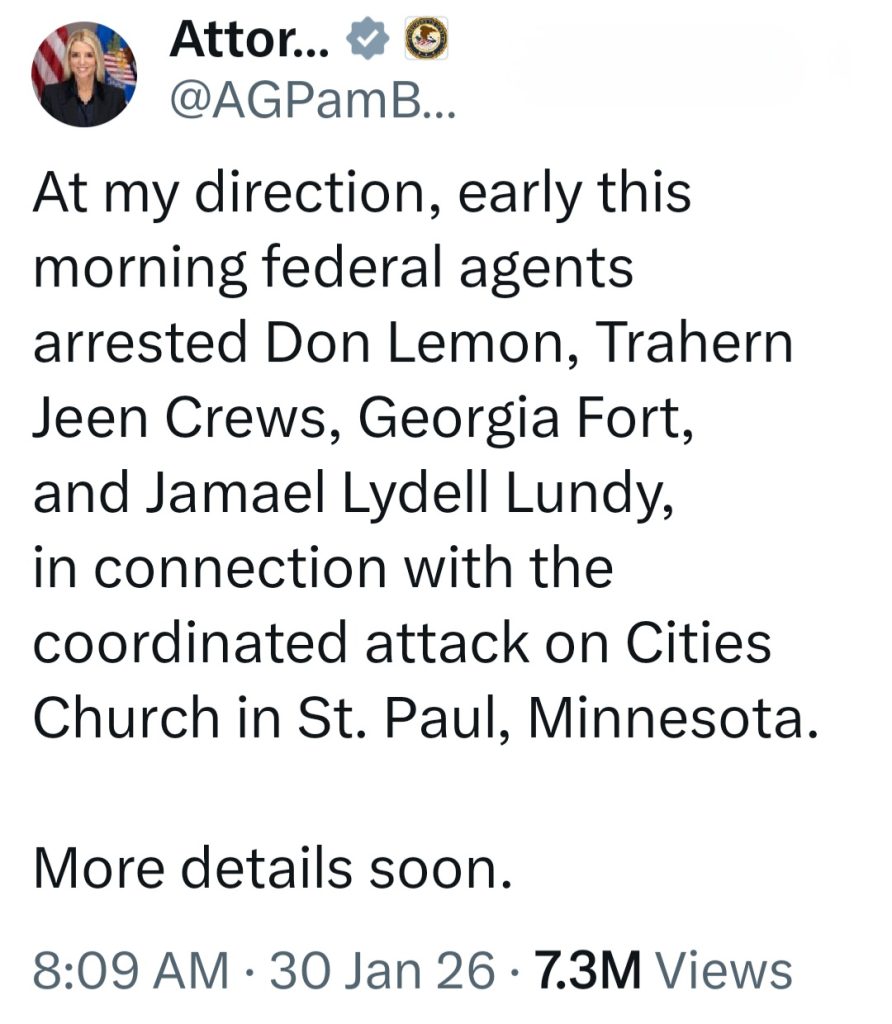Click the Justice Department seal badge
Screen dimensions: 892x1024
tap(425, 40)
